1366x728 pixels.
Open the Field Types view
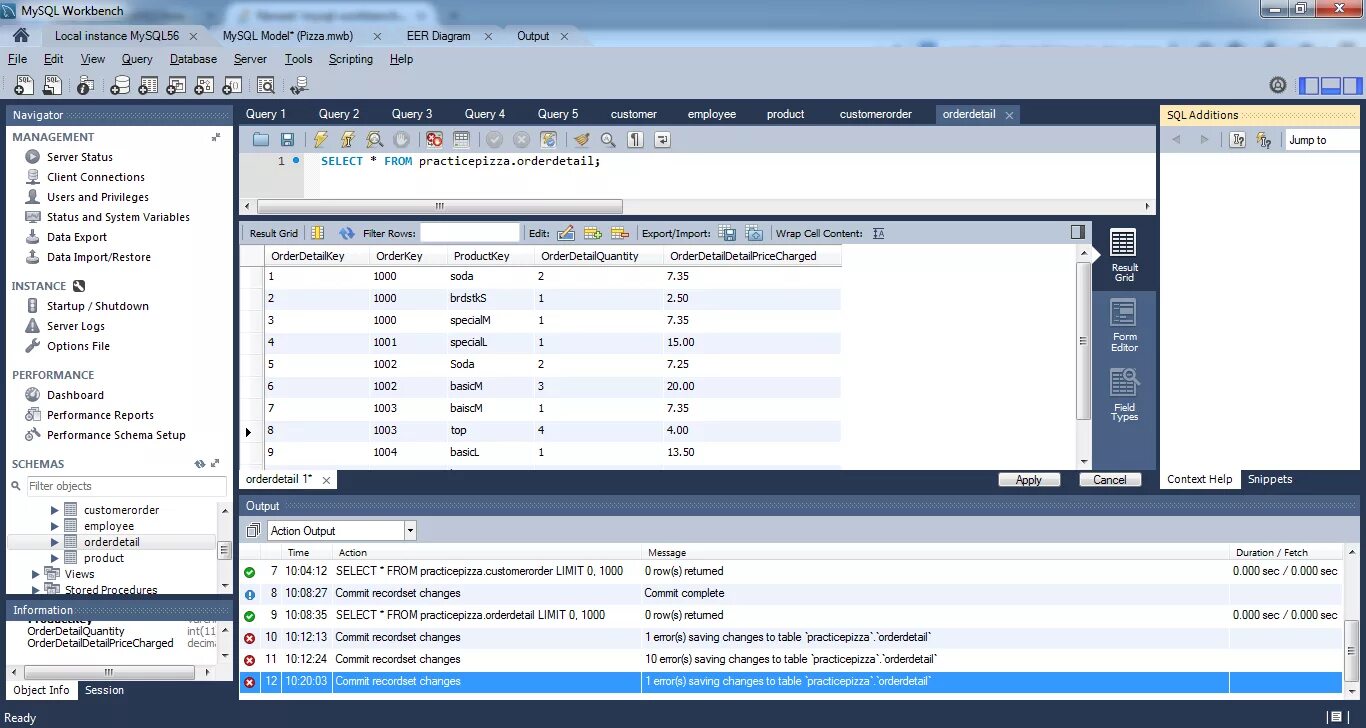point(1124,395)
